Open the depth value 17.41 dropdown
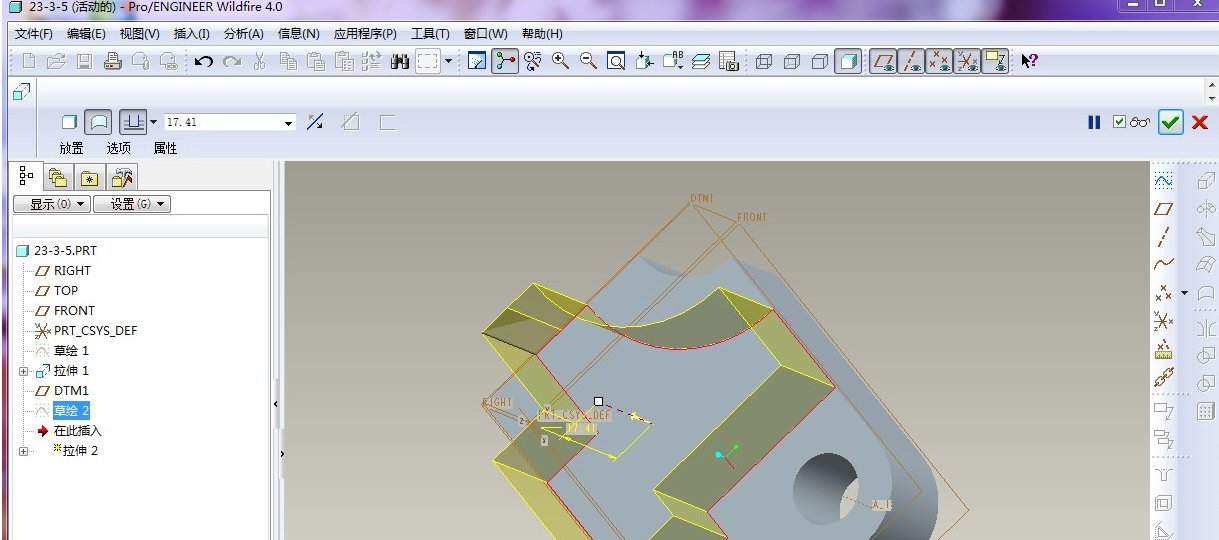 click(x=289, y=123)
